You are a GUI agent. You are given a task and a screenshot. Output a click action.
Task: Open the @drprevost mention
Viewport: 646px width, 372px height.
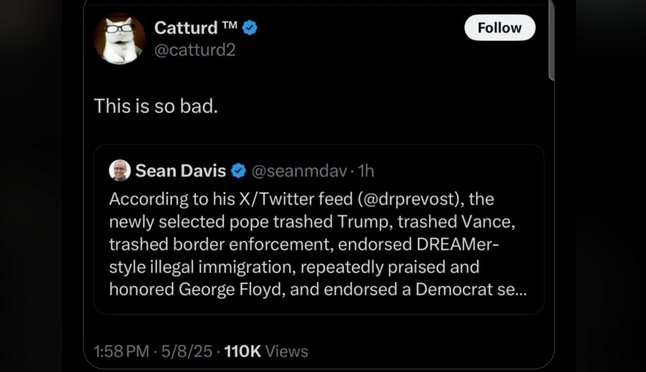click(410, 199)
